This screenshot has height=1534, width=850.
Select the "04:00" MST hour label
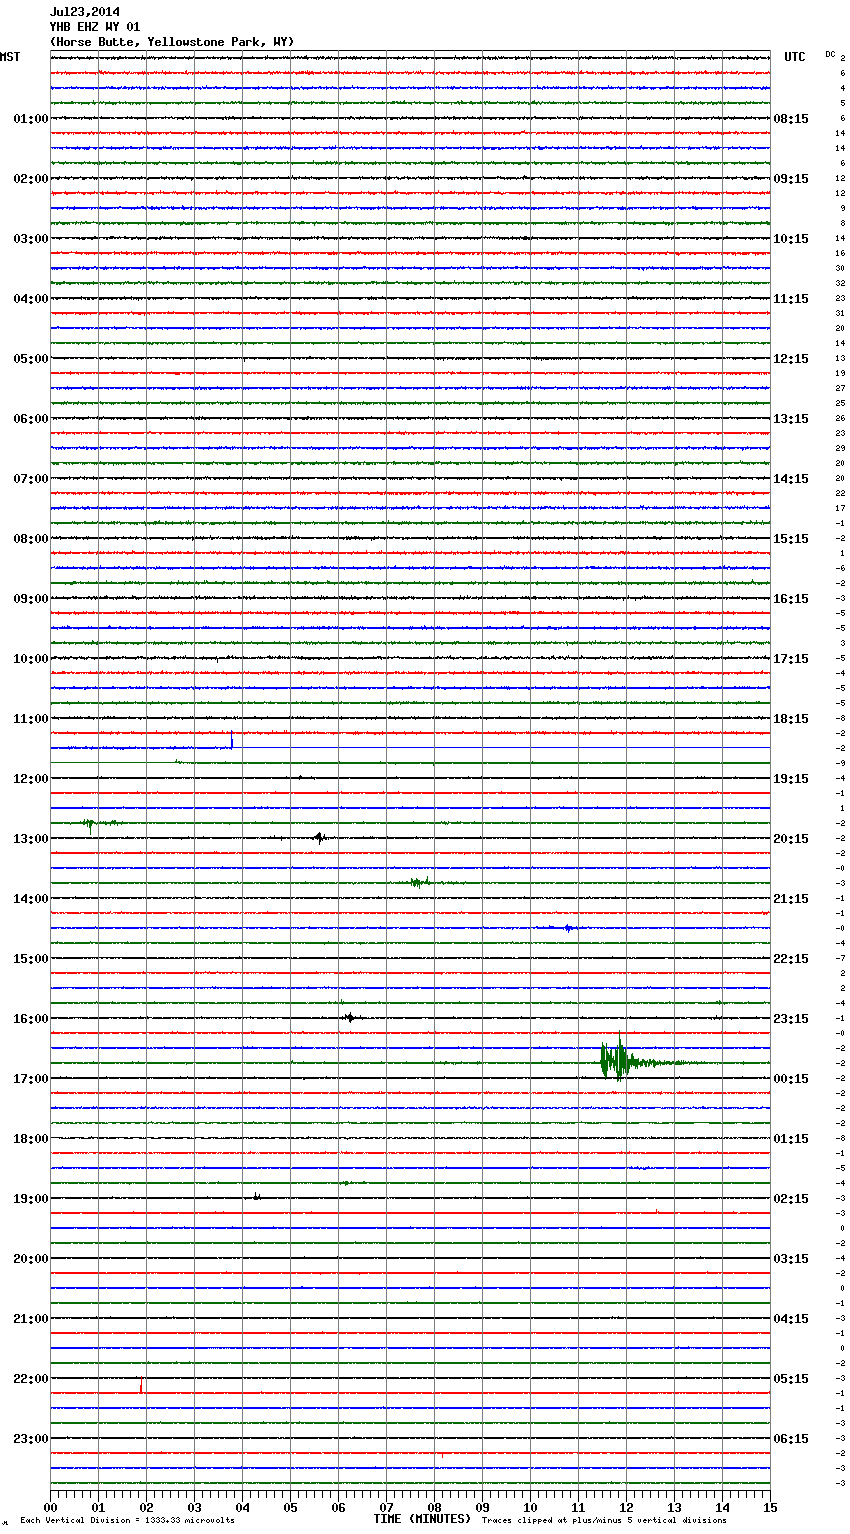point(31,299)
